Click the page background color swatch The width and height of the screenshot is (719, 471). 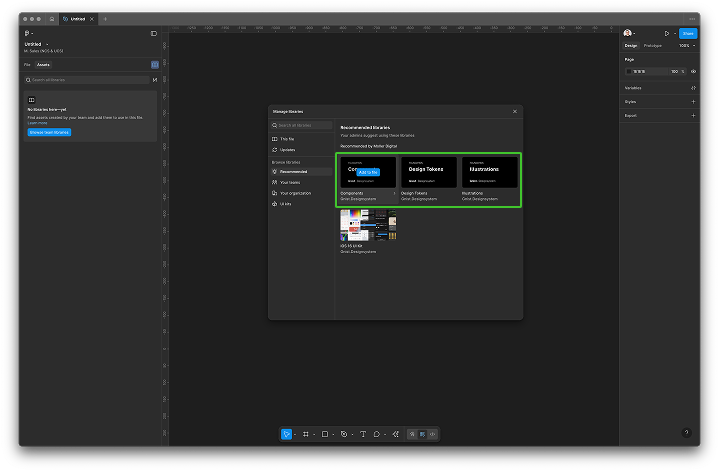[x=630, y=71]
